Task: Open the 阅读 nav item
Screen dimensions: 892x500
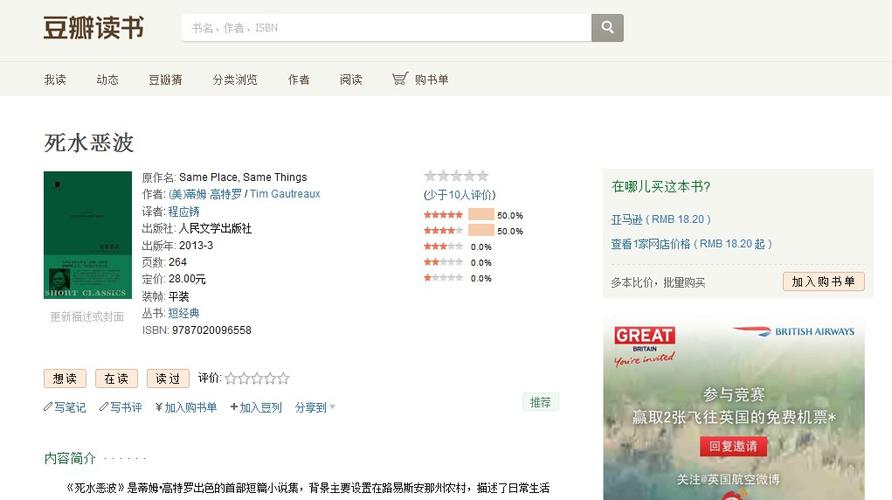Action: click(x=351, y=80)
